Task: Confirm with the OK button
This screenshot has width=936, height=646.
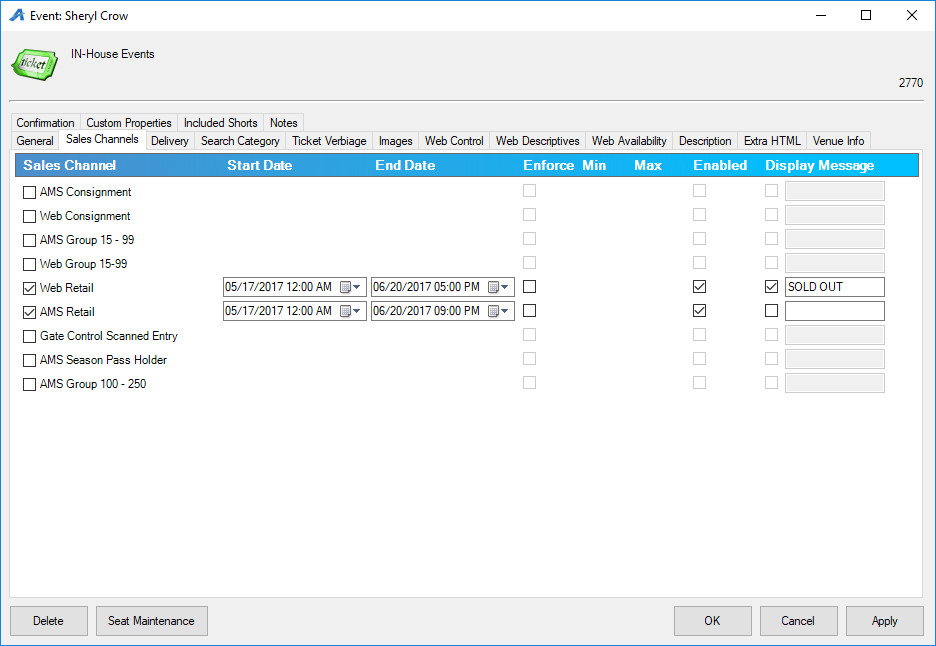Action: tap(712, 621)
